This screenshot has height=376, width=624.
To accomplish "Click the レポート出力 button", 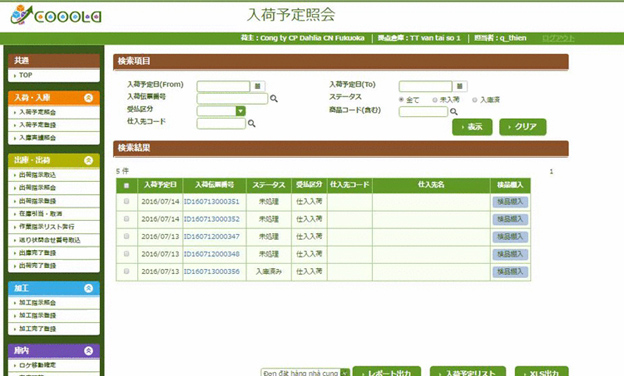I will coord(386,372).
